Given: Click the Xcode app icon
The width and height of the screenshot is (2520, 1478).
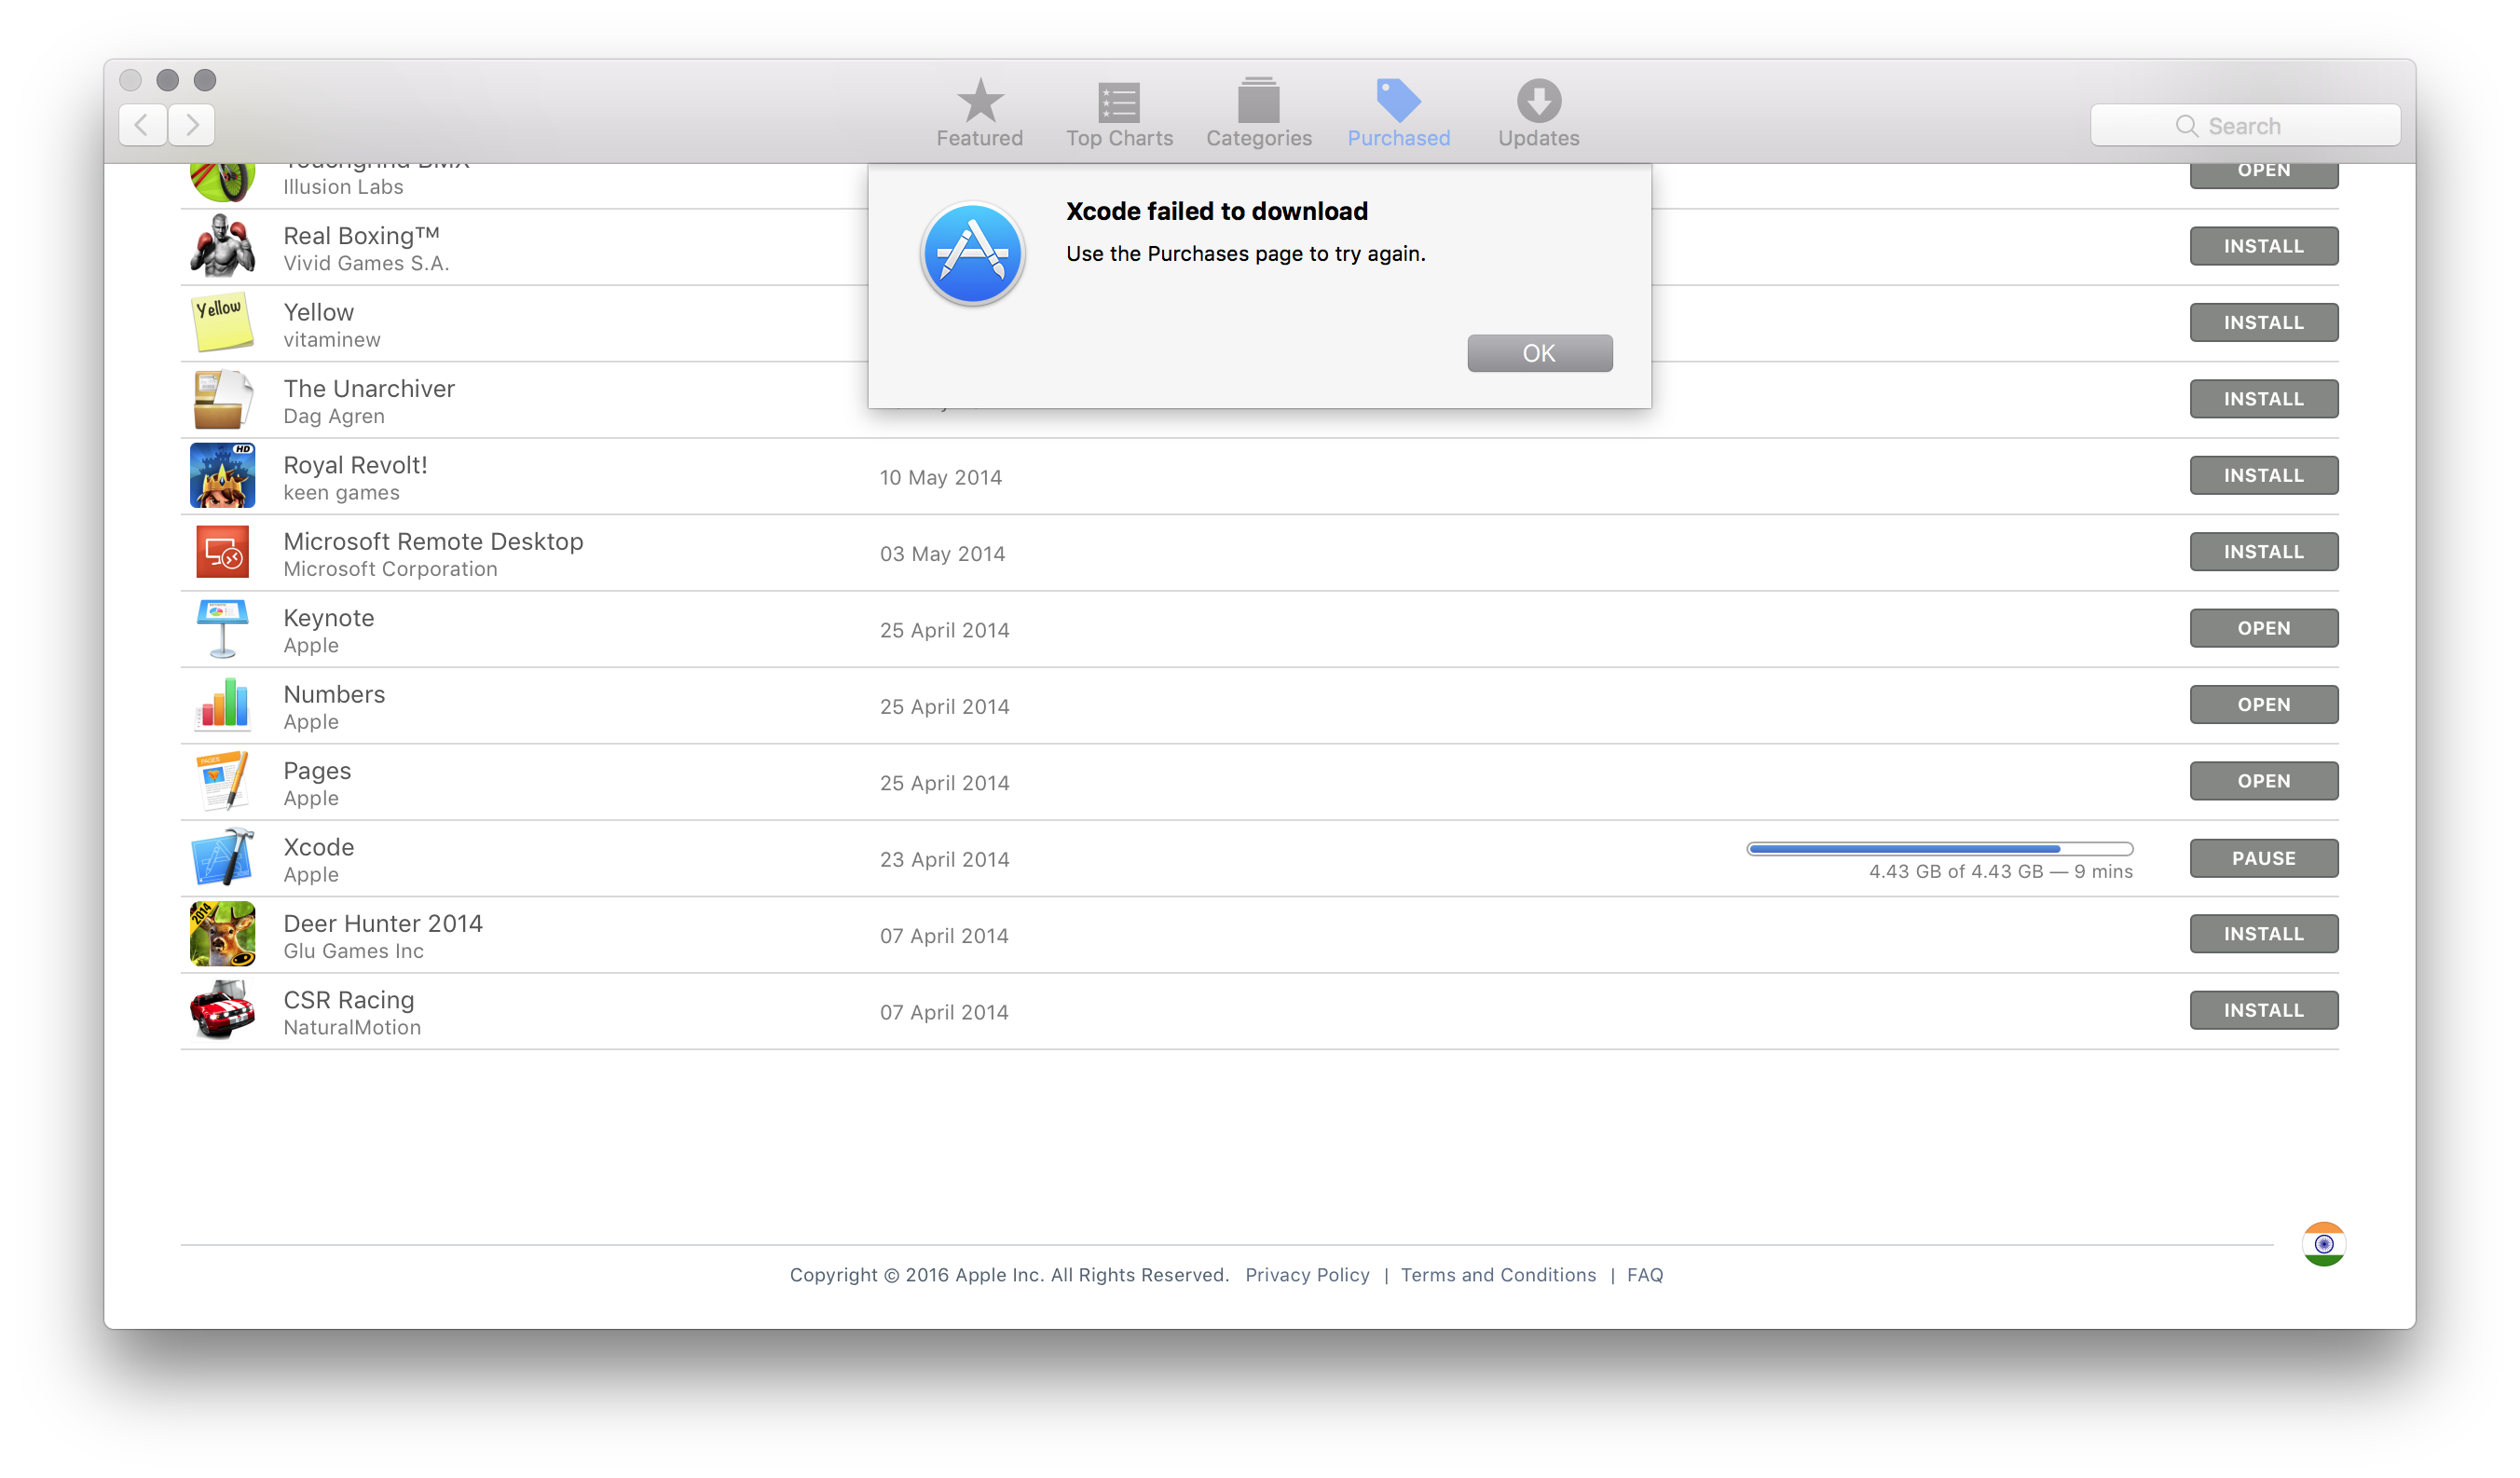Looking at the screenshot, I should pos(222,857).
